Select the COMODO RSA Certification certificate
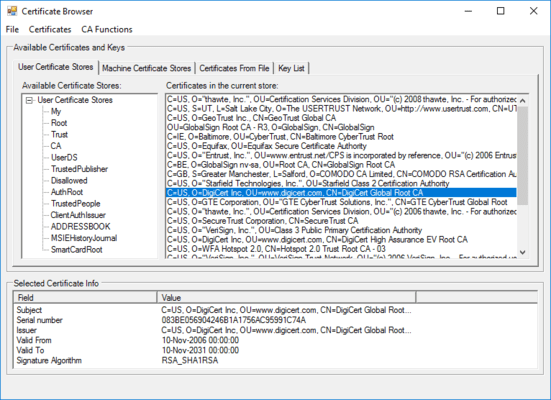This screenshot has height=400, width=551. [341, 174]
